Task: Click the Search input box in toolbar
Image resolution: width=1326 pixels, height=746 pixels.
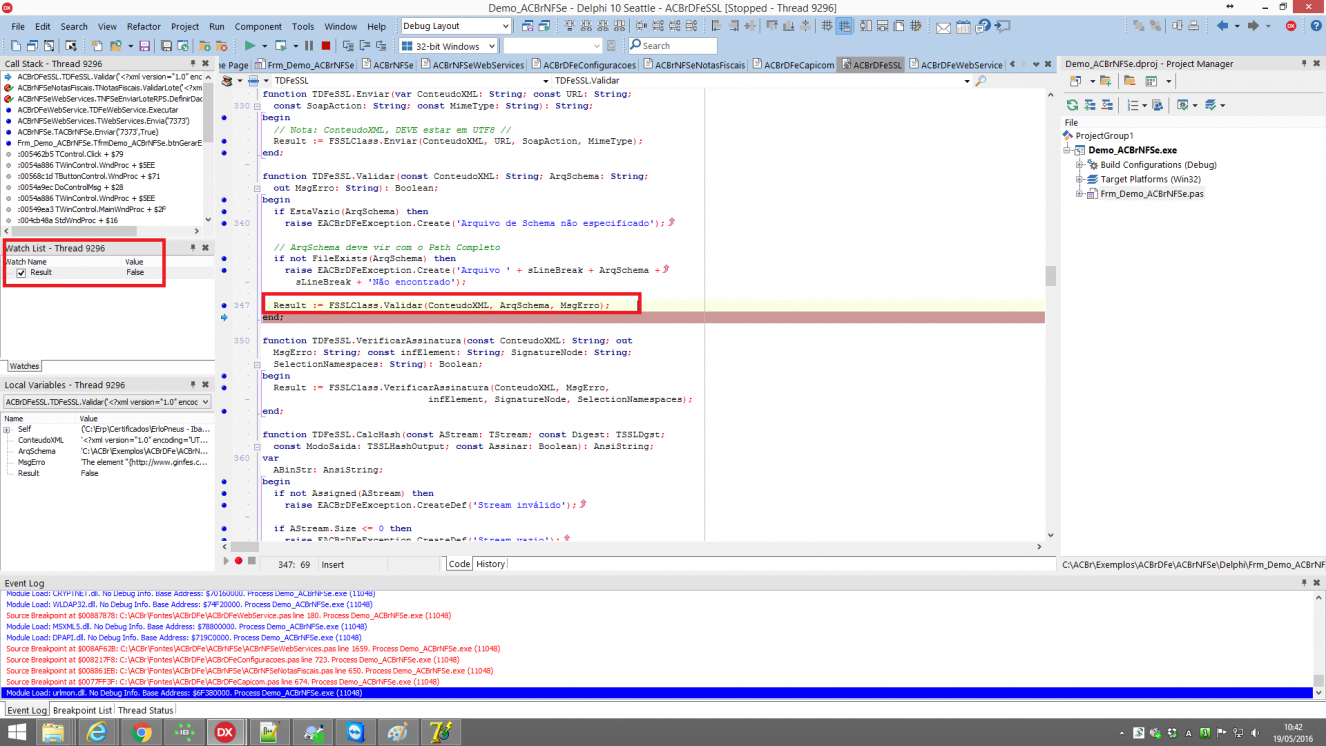Action: [x=672, y=46]
